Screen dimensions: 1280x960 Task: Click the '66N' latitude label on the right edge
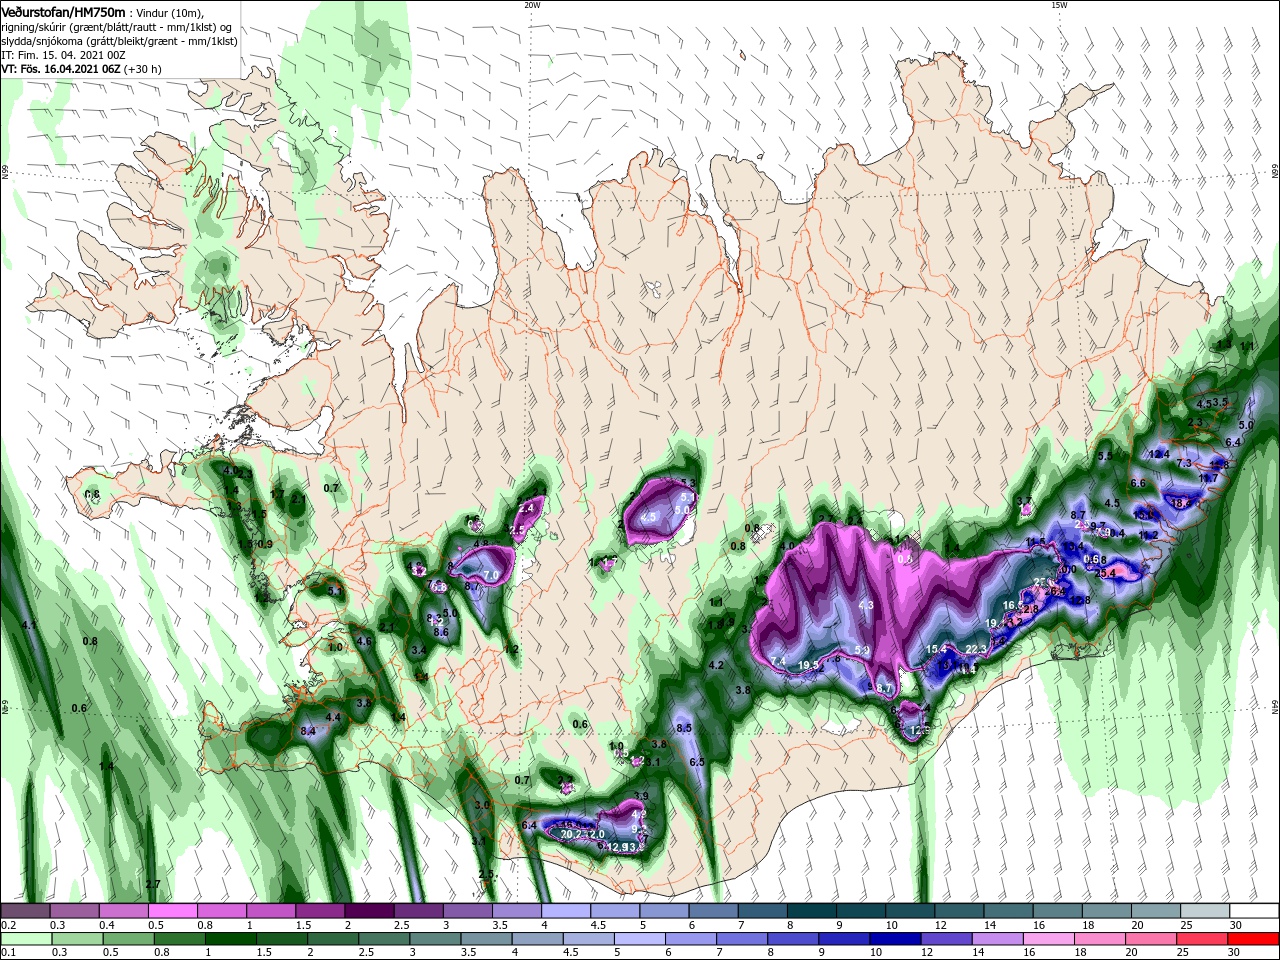click(1275, 172)
